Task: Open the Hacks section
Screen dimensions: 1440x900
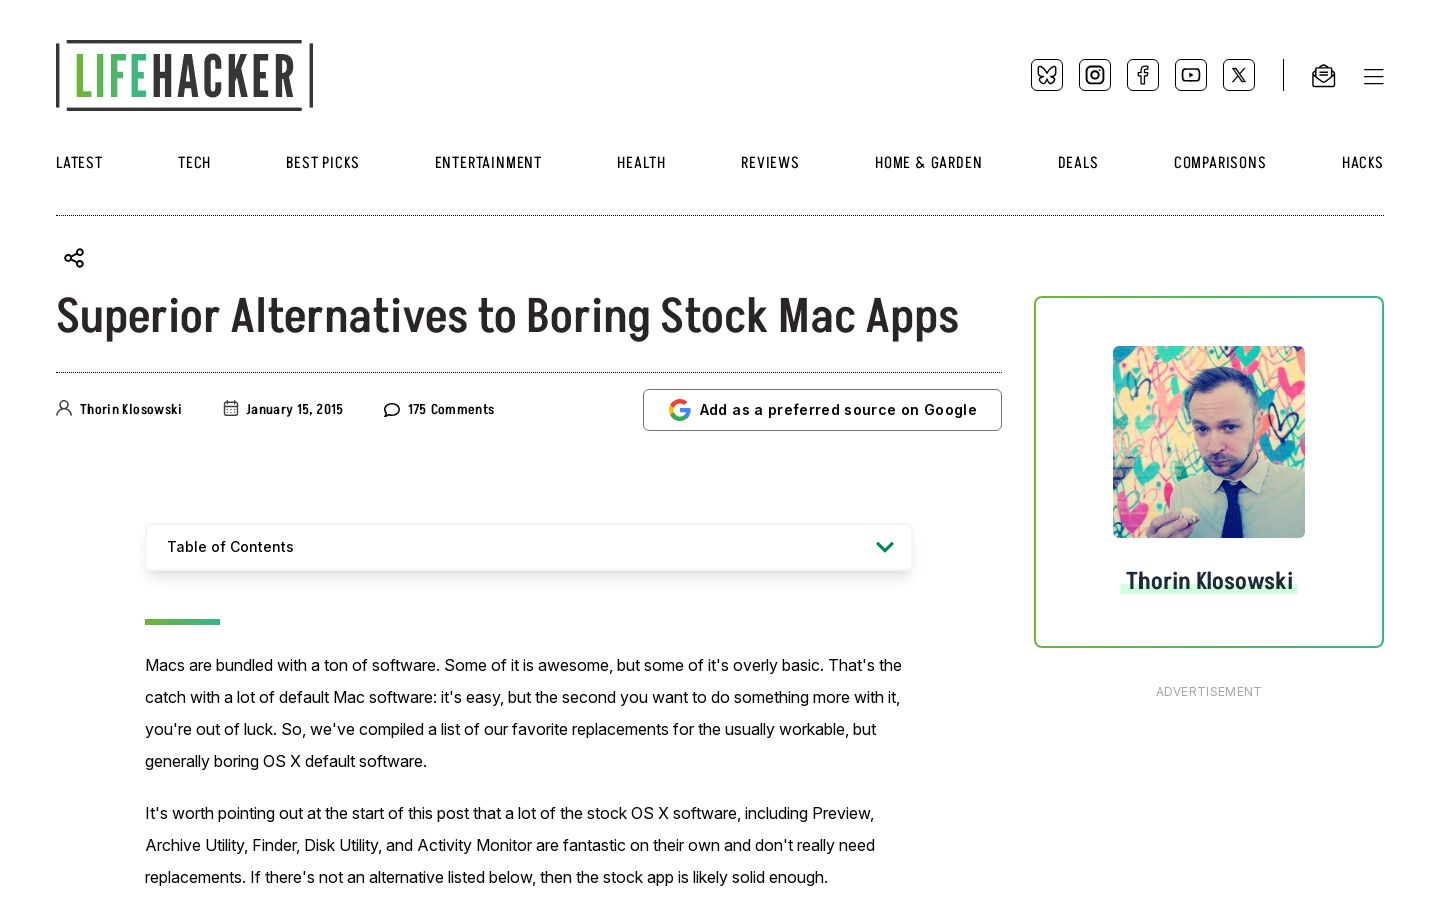Action: [1362, 163]
